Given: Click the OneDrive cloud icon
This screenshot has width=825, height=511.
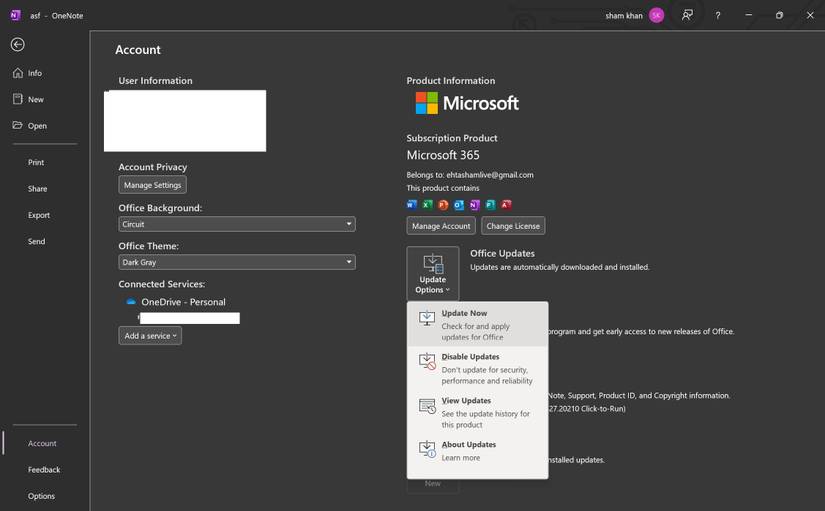Looking at the screenshot, I should point(131,302).
